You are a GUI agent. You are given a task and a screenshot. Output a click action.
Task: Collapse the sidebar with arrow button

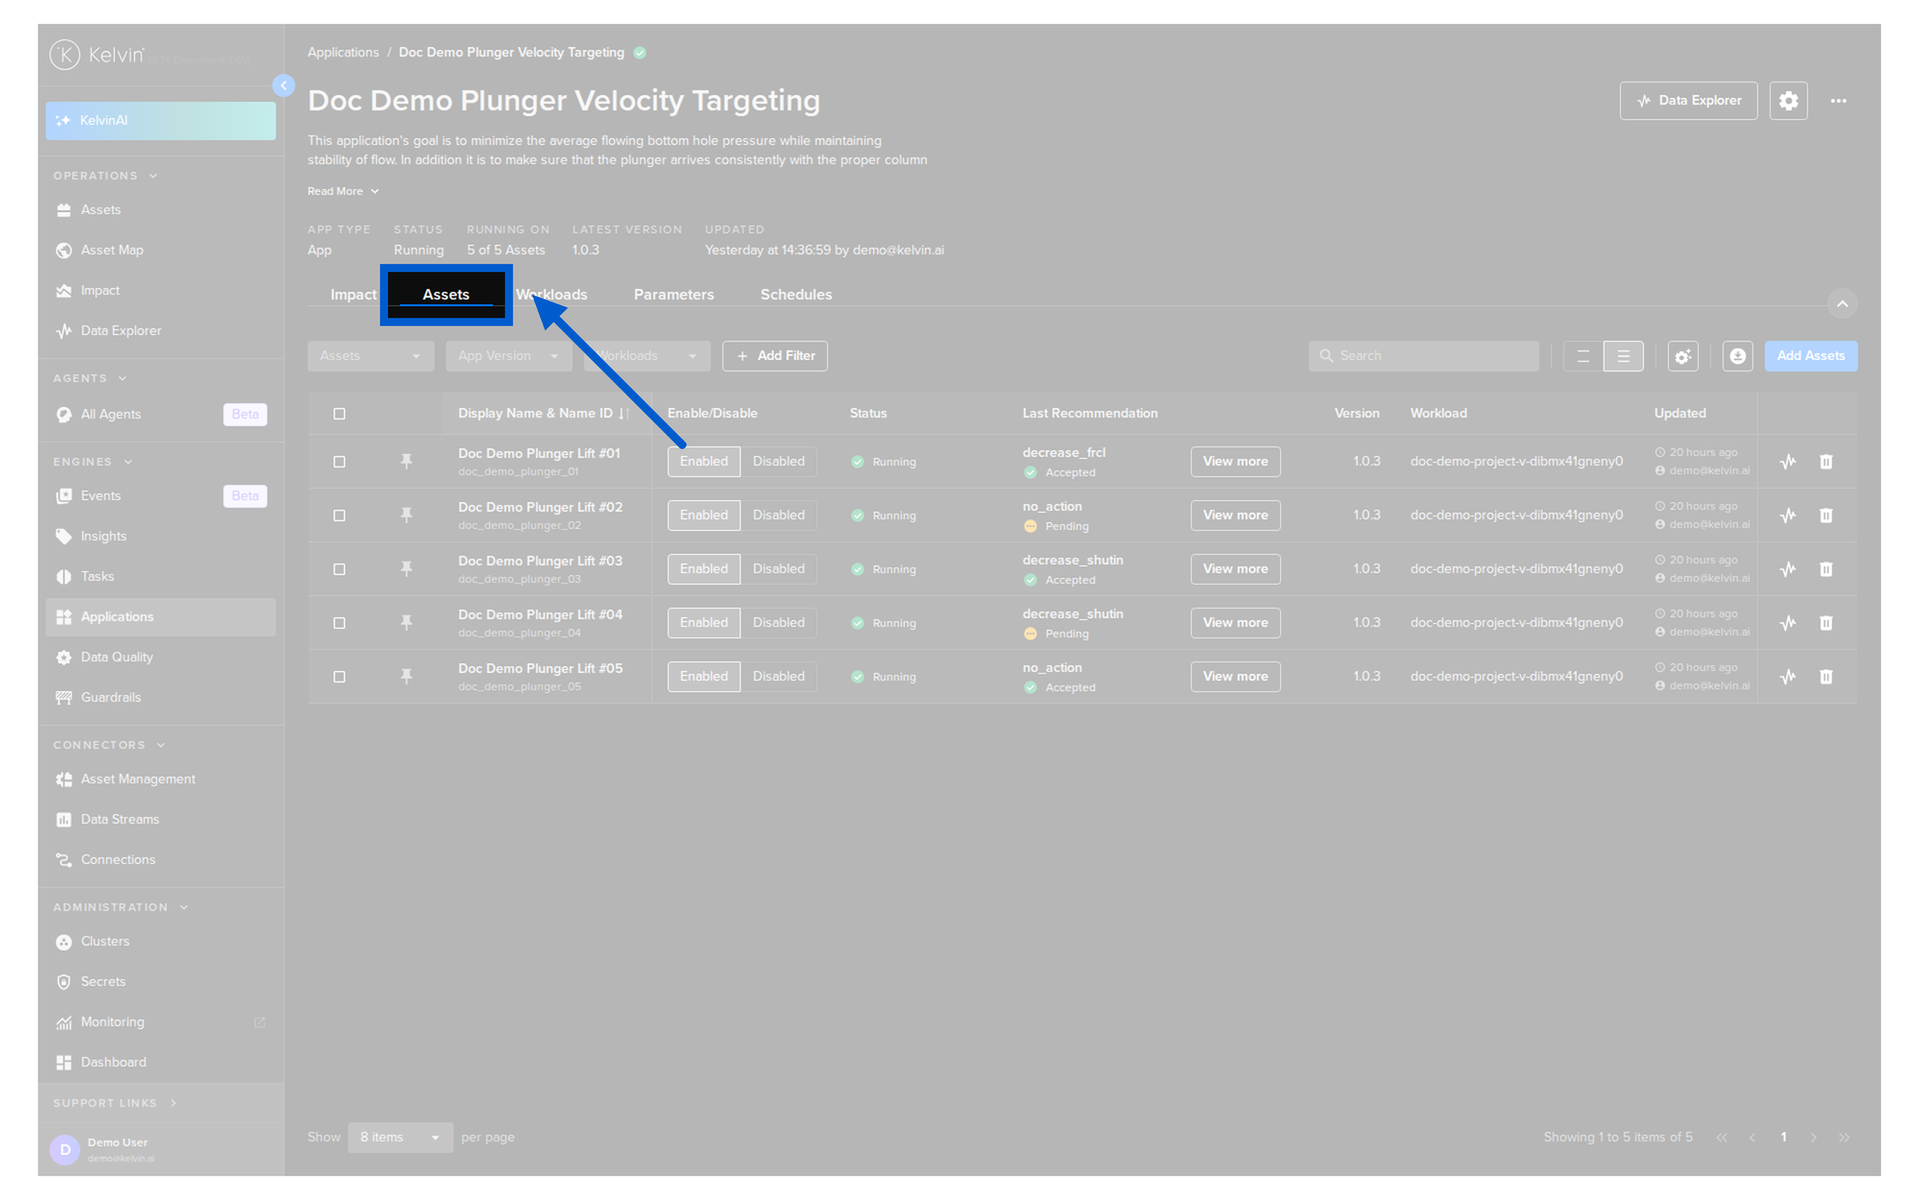(284, 86)
